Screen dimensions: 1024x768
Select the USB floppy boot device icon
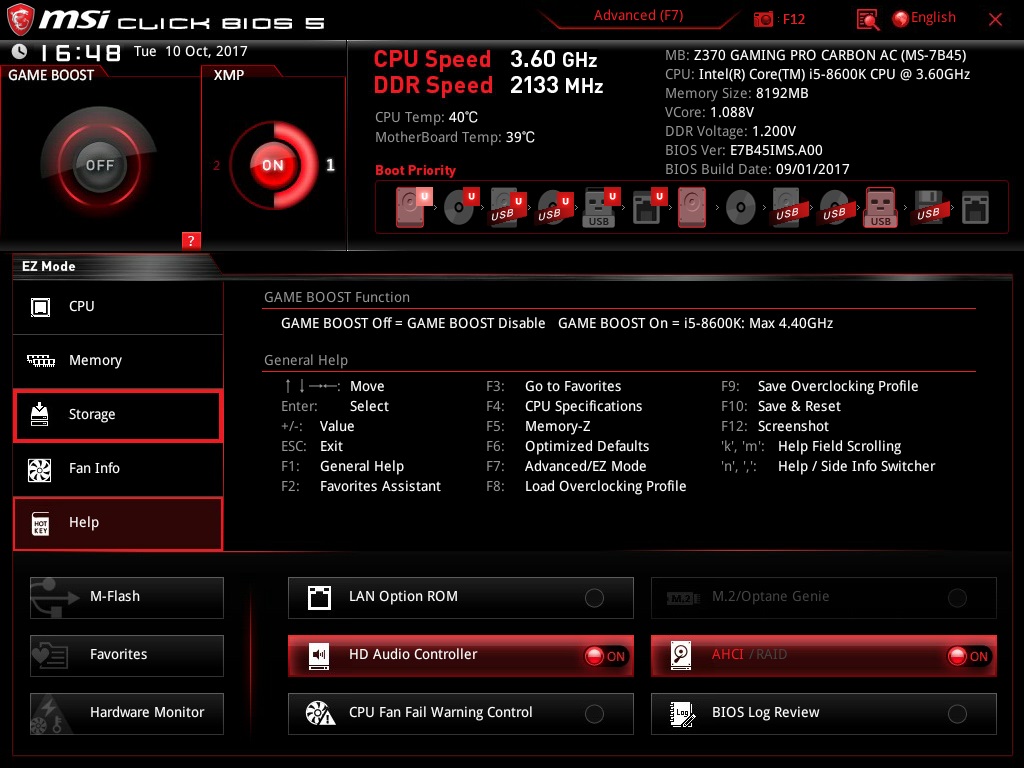(928, 207)
